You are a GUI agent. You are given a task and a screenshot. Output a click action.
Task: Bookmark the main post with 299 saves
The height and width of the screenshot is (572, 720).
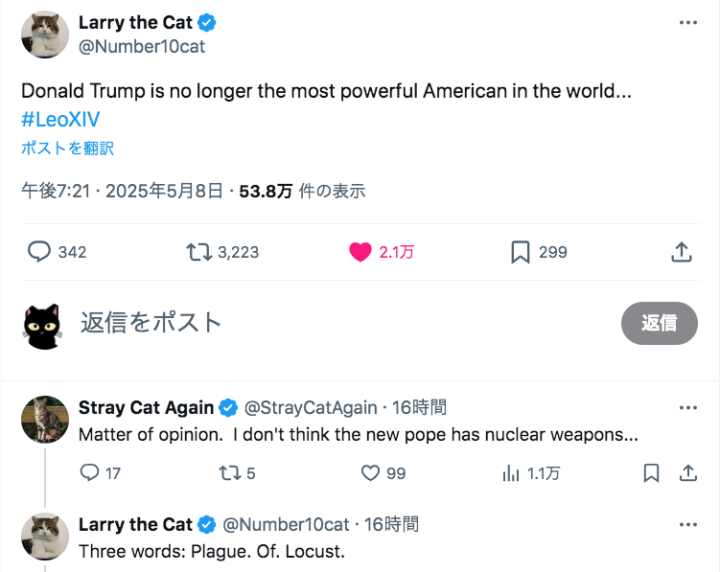pos(520,252)
